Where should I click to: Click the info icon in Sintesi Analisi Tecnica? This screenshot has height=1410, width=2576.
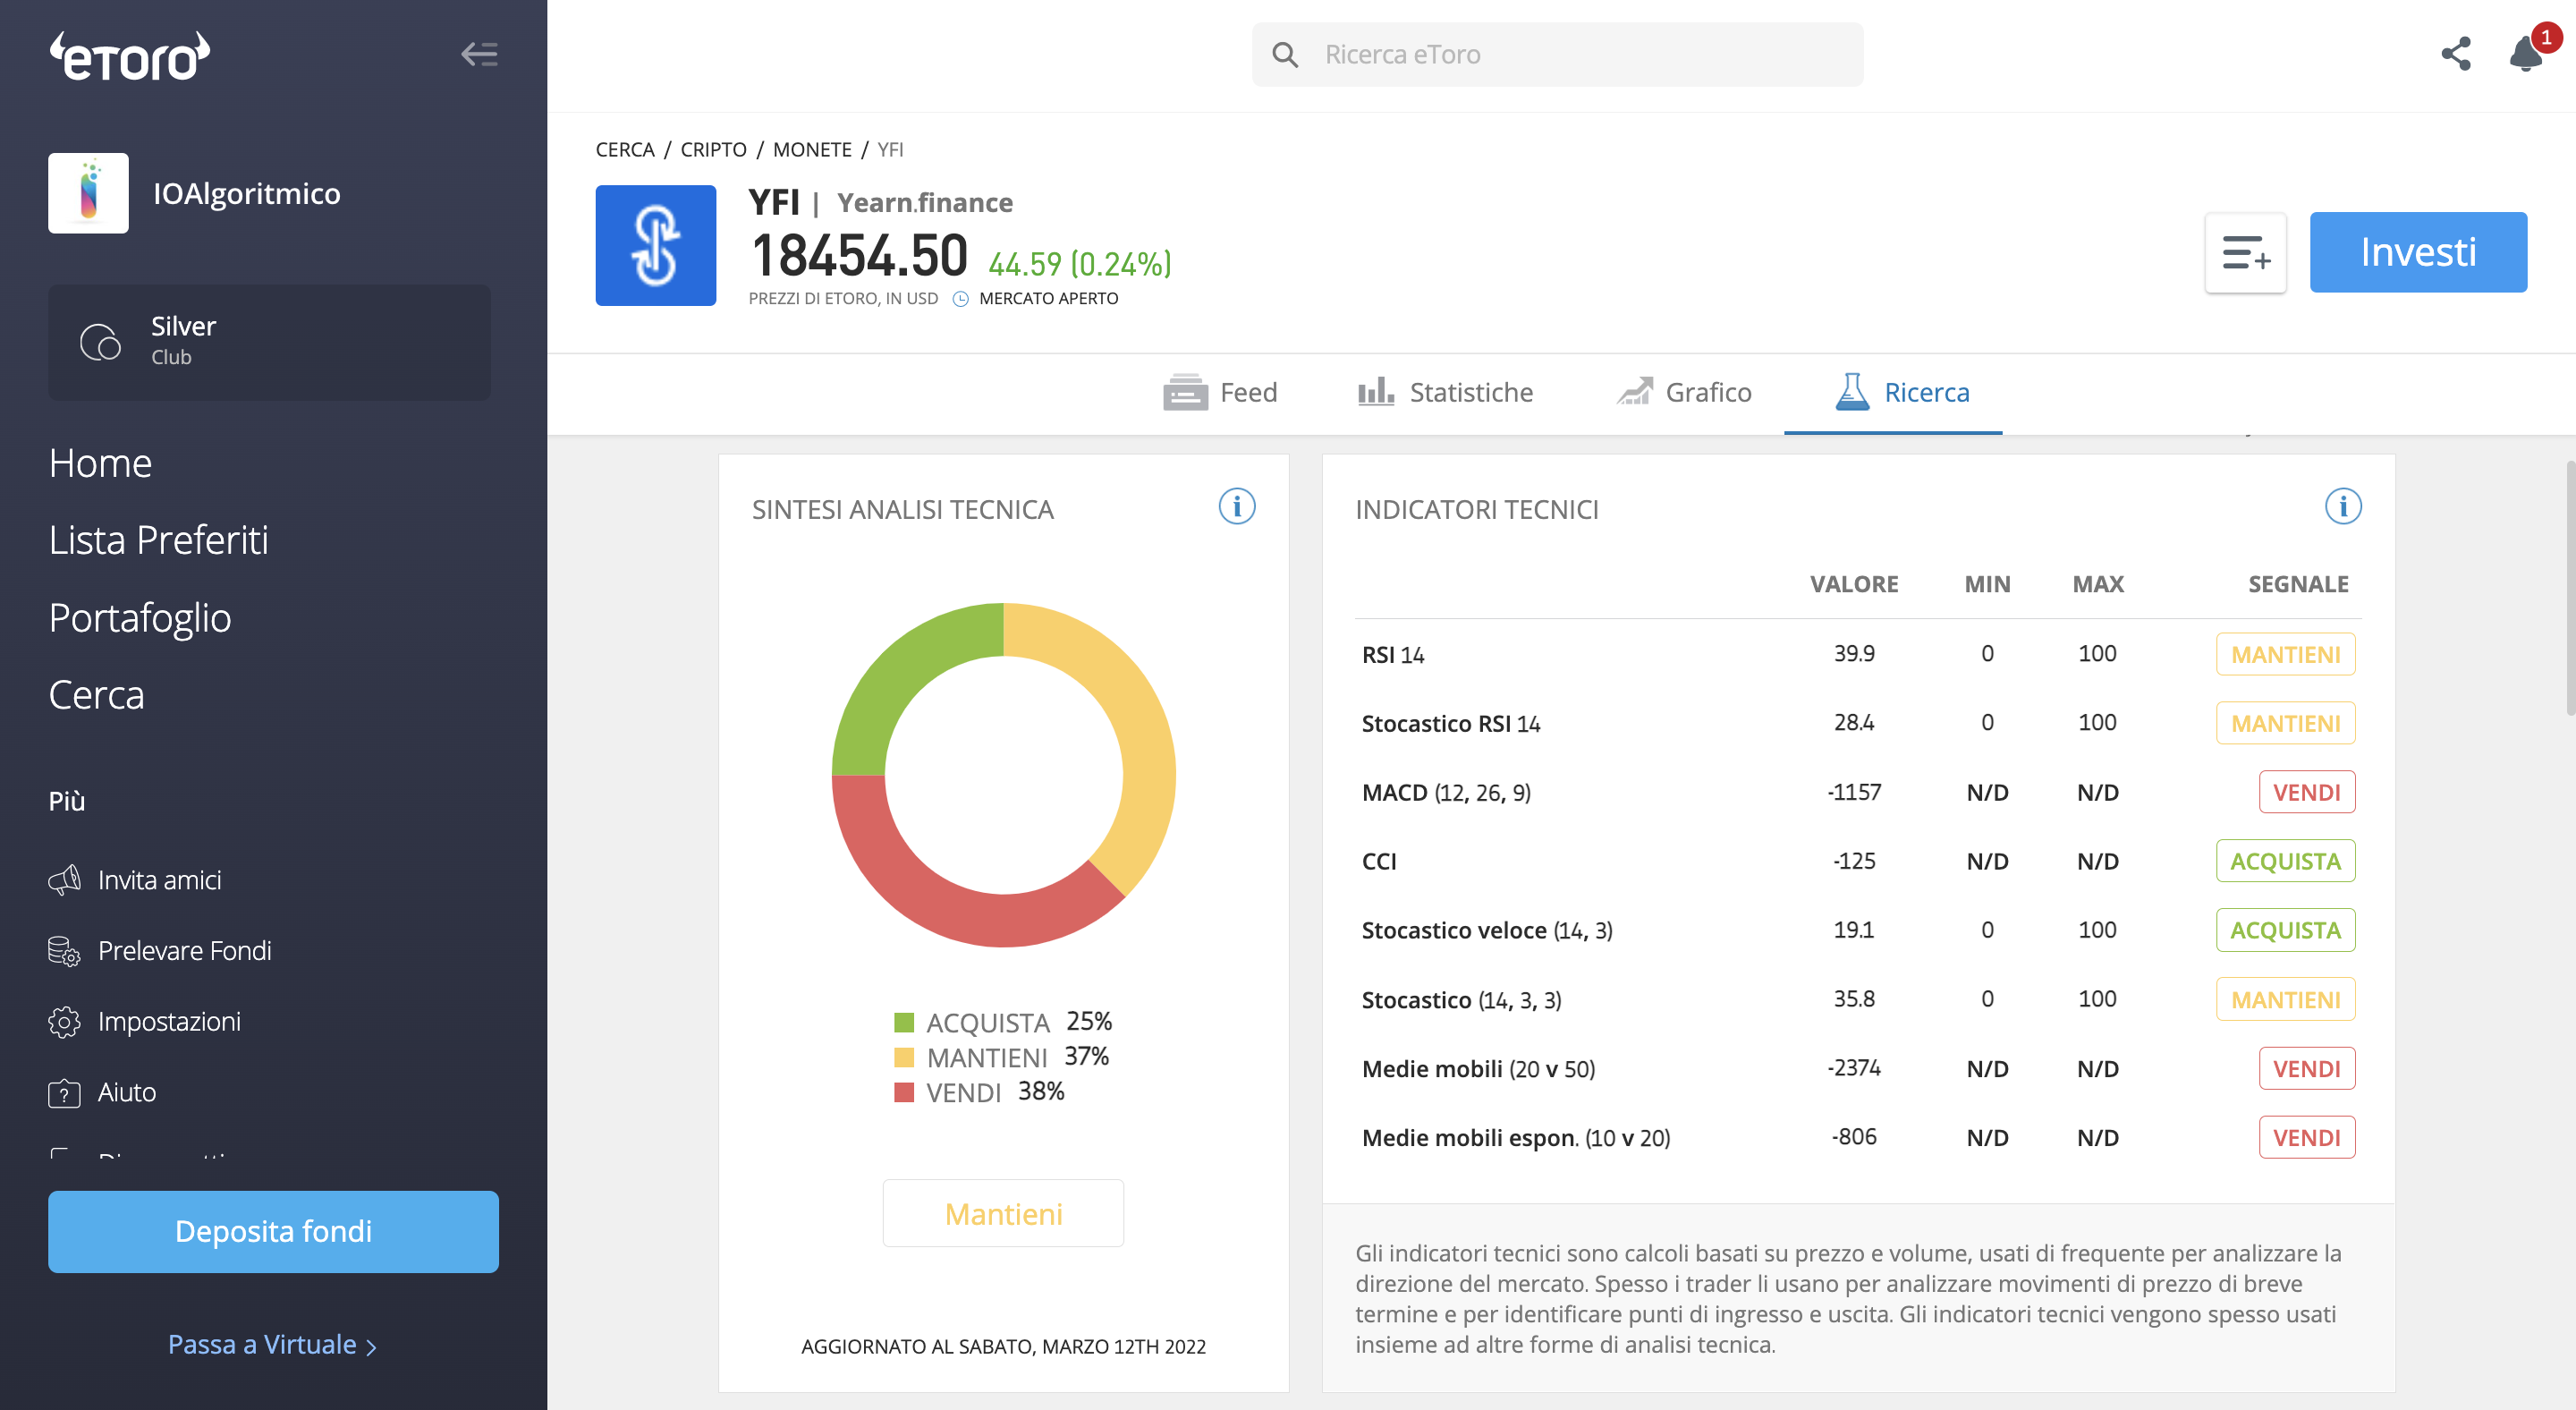pos(1237,507)
